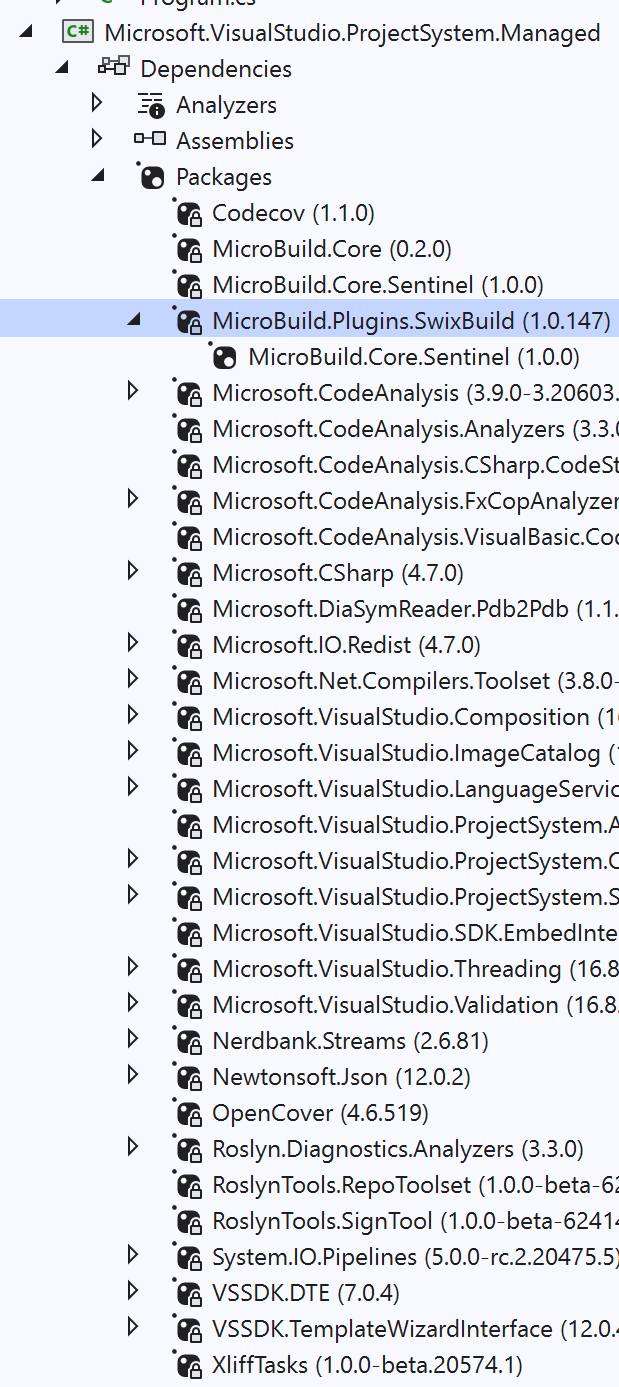619x1387 pixels.
Task: Click the transitive package icon under MicroBuild.Plugins.SwixBuild
Action: click(x=223, y=356)
